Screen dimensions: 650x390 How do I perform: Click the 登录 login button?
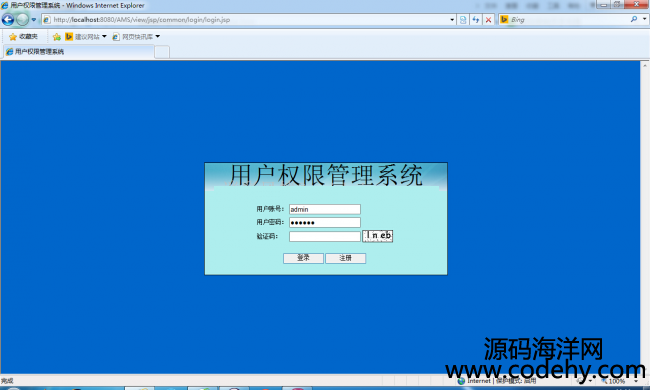[303, 258]
